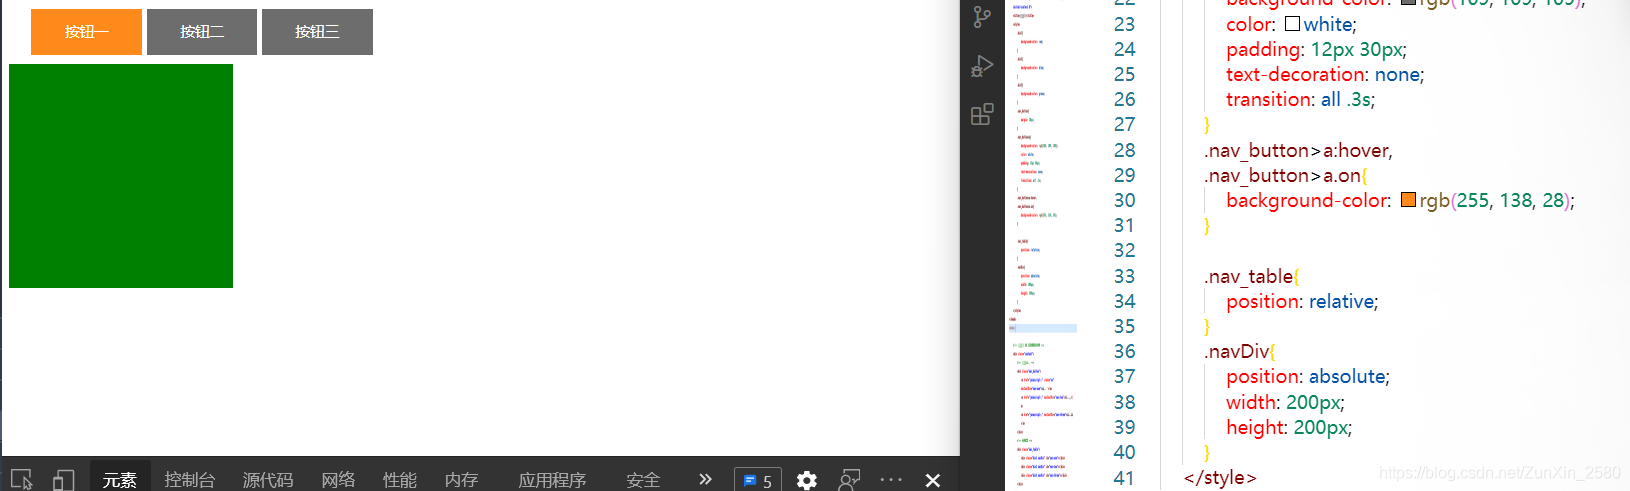The width and height of the screenshot is (1630, 491).
Task: Click '.navDiv' selector text
Action: 1238,351
